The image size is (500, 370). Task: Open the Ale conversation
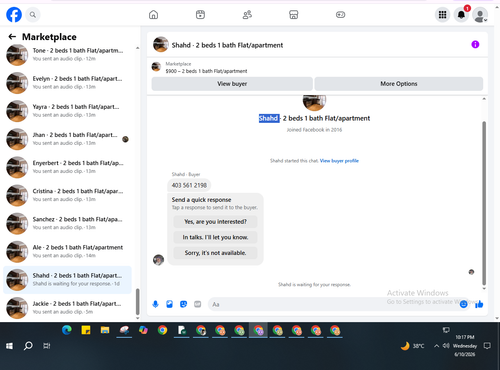68,251
